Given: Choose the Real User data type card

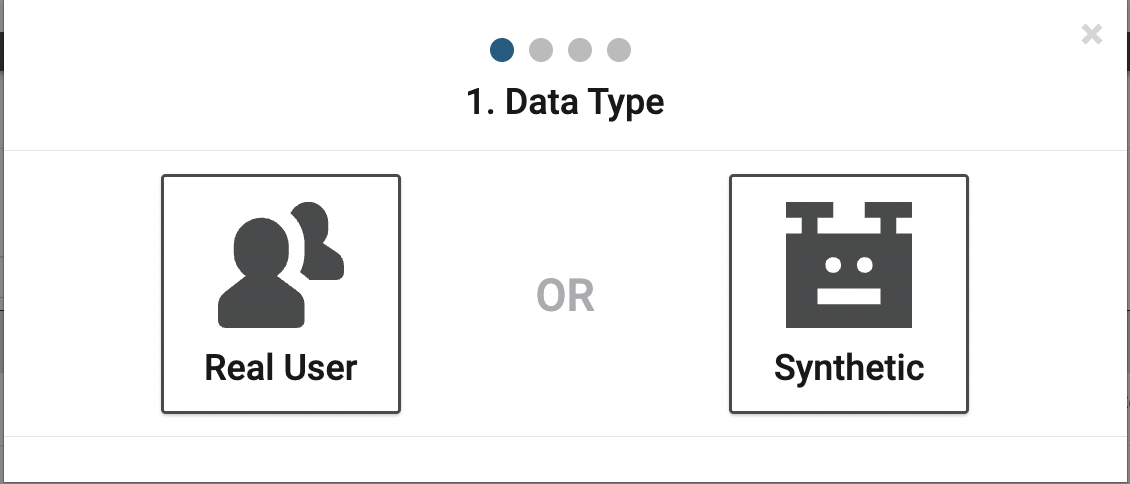Looking at the screenshot, I should (281, 294).
